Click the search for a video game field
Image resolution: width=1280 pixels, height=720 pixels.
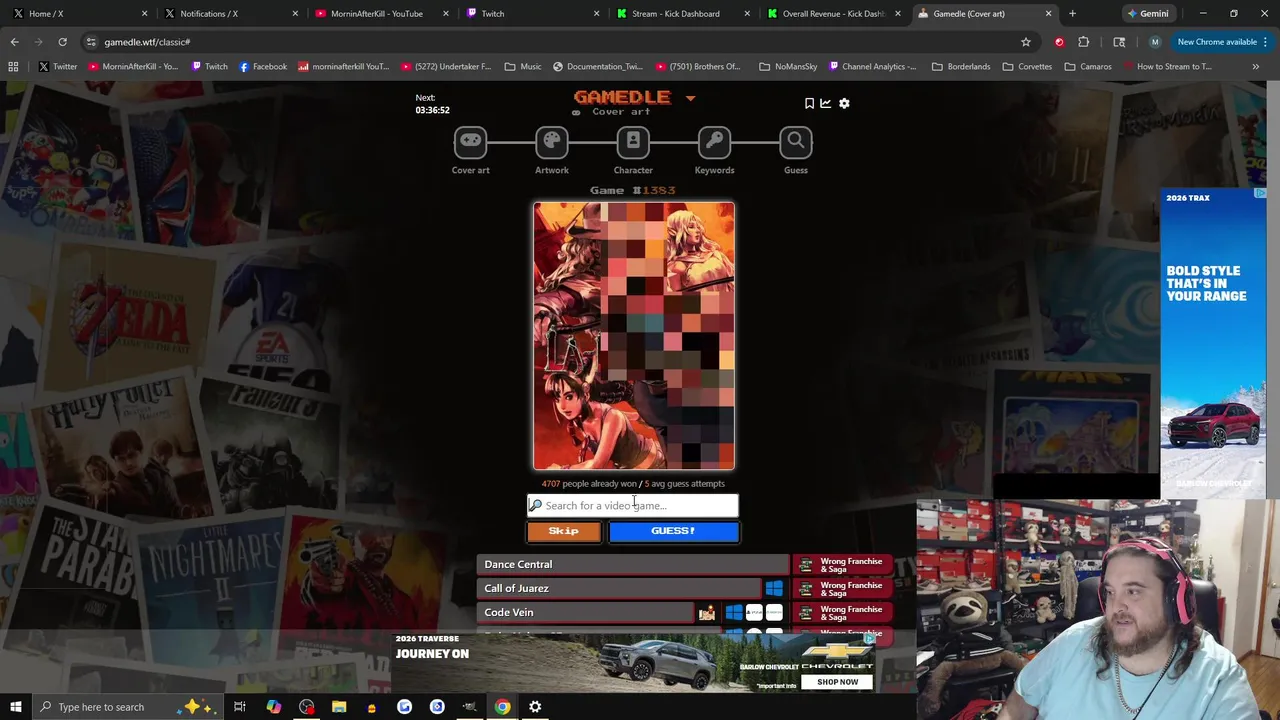[x=633, y=505]
